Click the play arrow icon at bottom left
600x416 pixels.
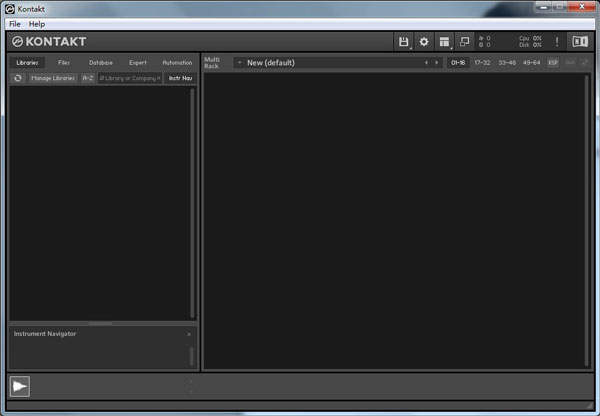(20, 386)
